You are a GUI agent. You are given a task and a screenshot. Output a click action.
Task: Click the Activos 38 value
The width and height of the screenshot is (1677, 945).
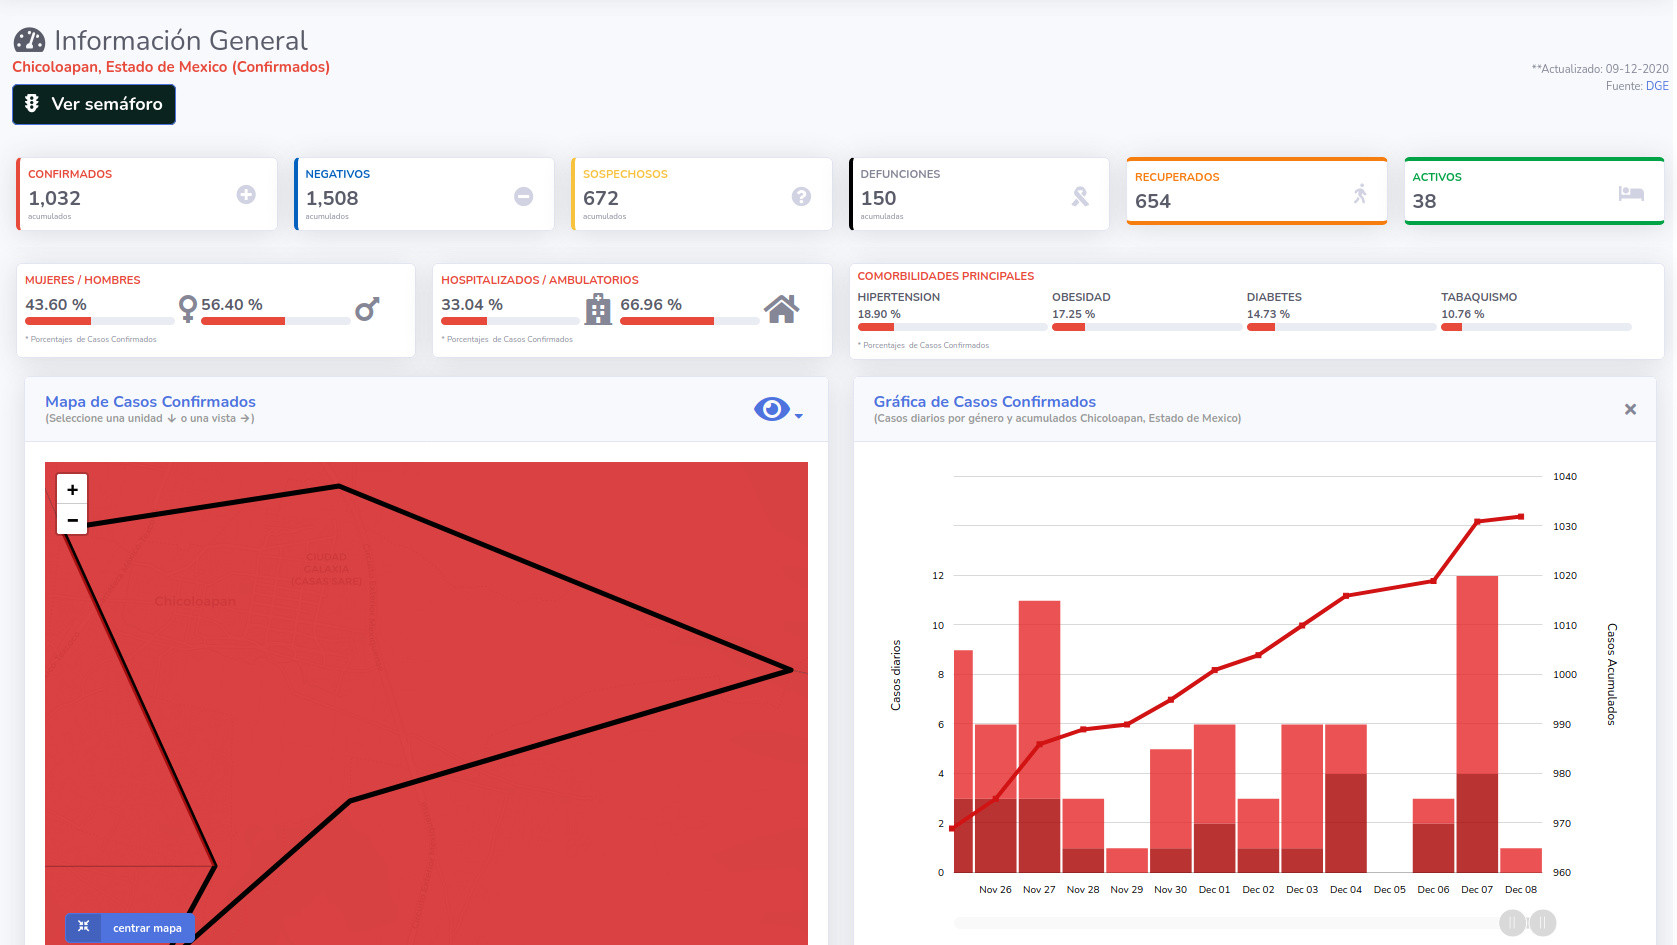1424,201
